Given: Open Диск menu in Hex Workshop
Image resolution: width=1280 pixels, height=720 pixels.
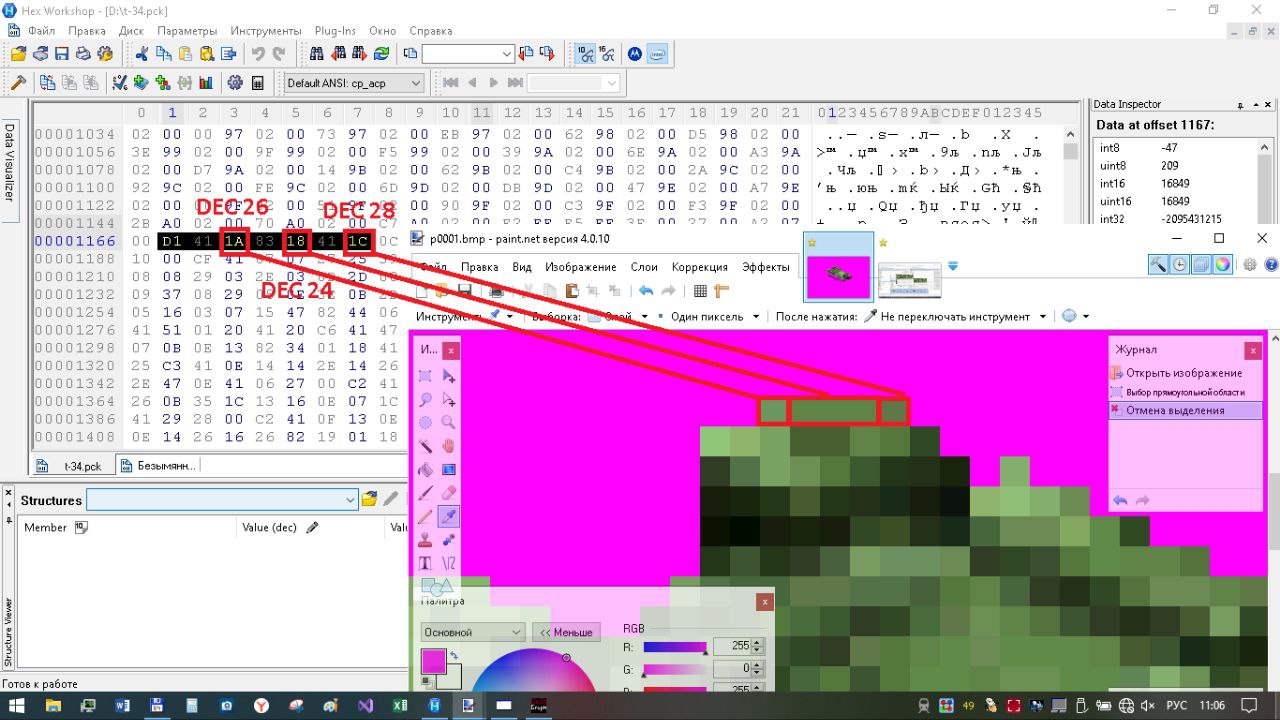Looking at the screenshot, I should (131, 31).
